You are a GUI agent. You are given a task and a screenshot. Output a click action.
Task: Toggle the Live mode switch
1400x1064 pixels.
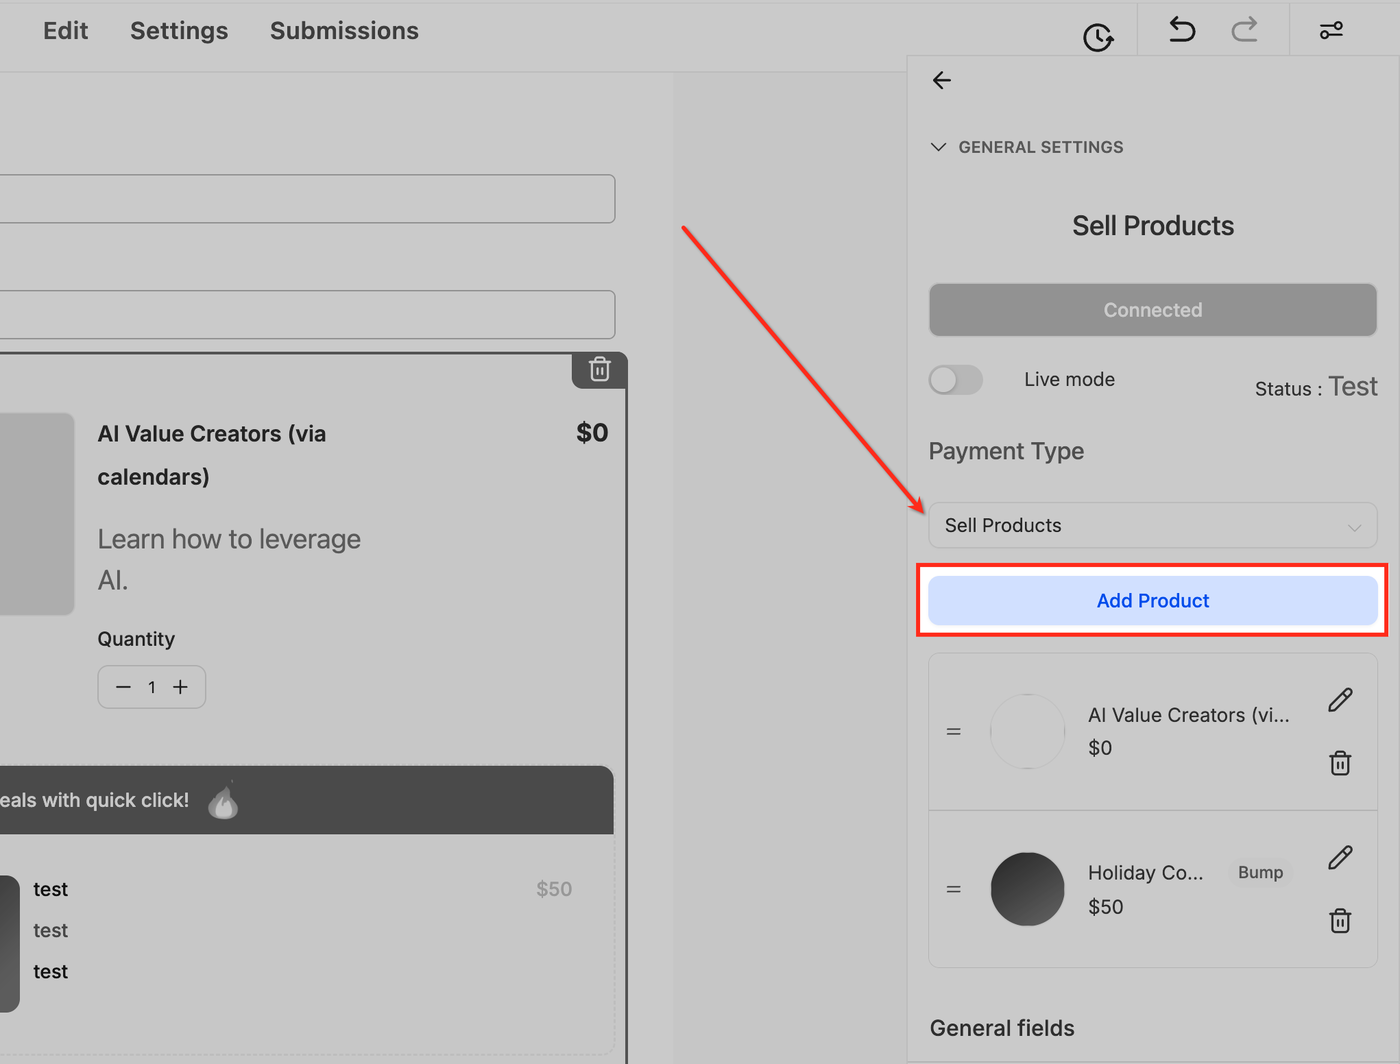[x=956, y=380]
